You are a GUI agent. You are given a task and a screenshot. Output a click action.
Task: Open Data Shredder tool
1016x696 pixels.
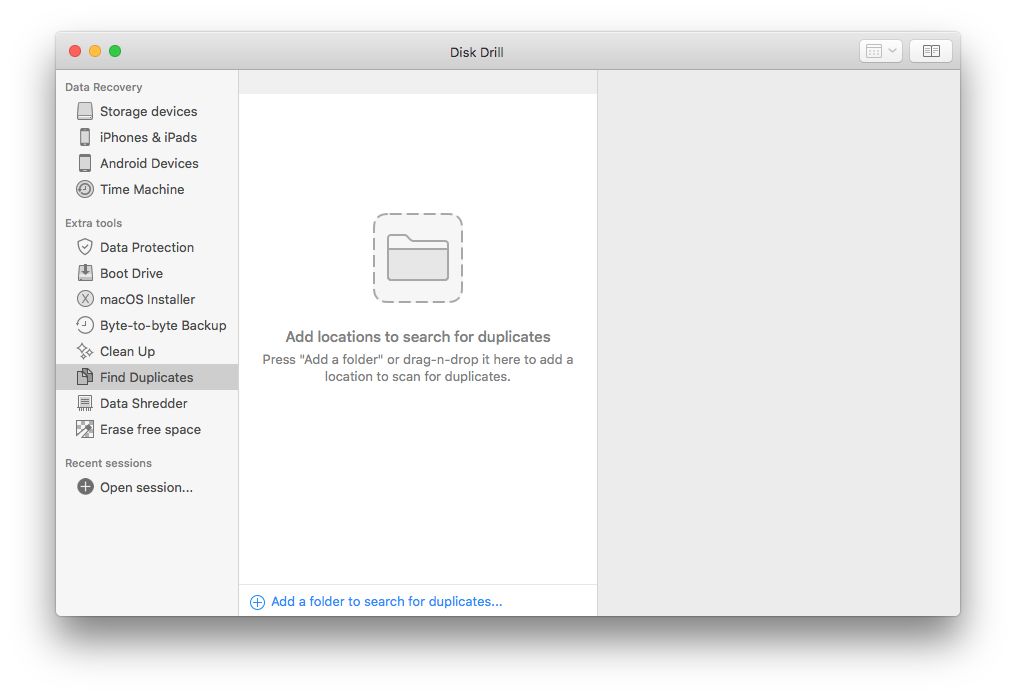coord(147,403)
